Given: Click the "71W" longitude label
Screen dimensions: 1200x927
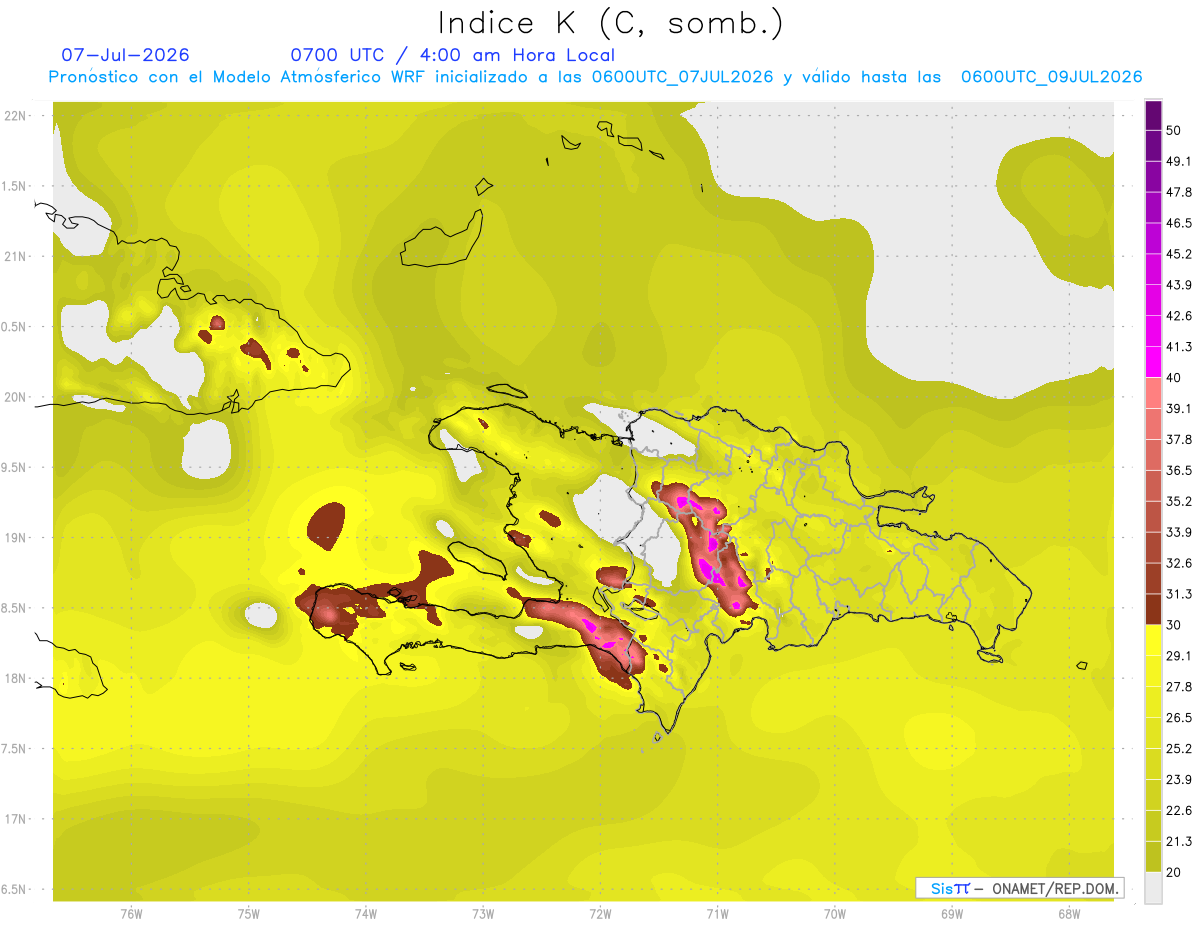Looking at the screenshot, I should [x=717, y=914].
